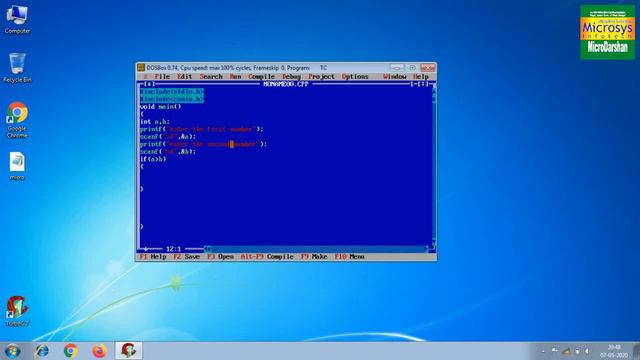Launch Internet Explorer from taskbar
Viewport: 640px width, 360px height.
click(42, 351)
